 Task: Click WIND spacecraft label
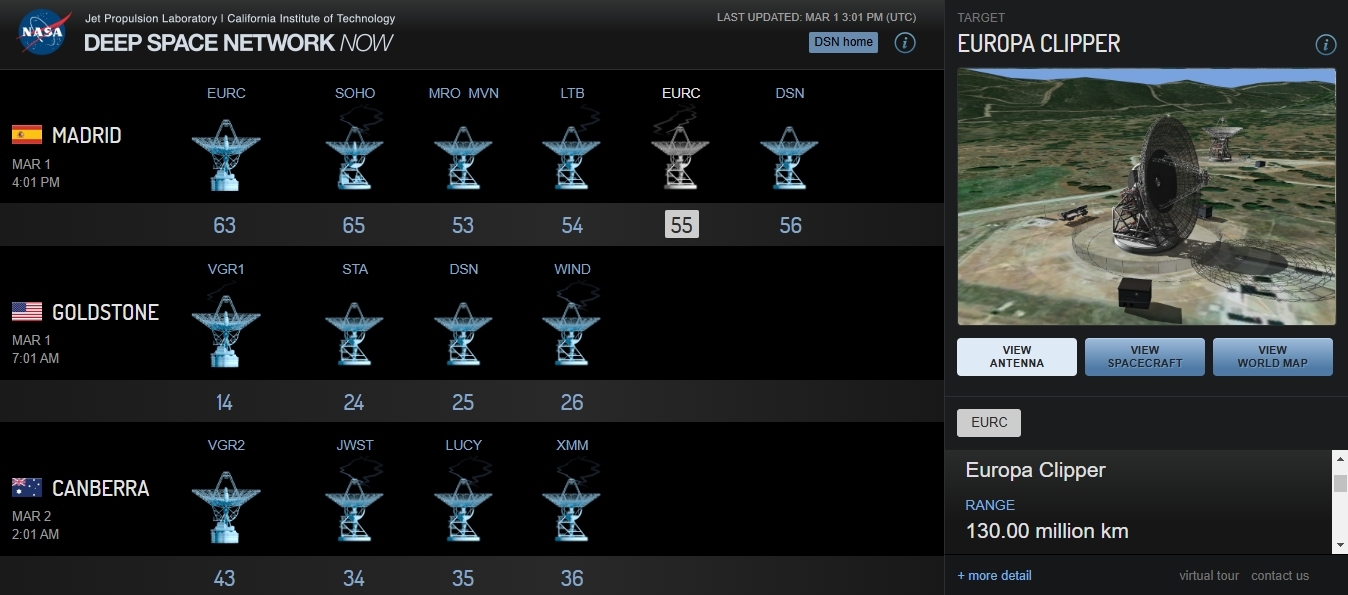(x=572, y=269)
